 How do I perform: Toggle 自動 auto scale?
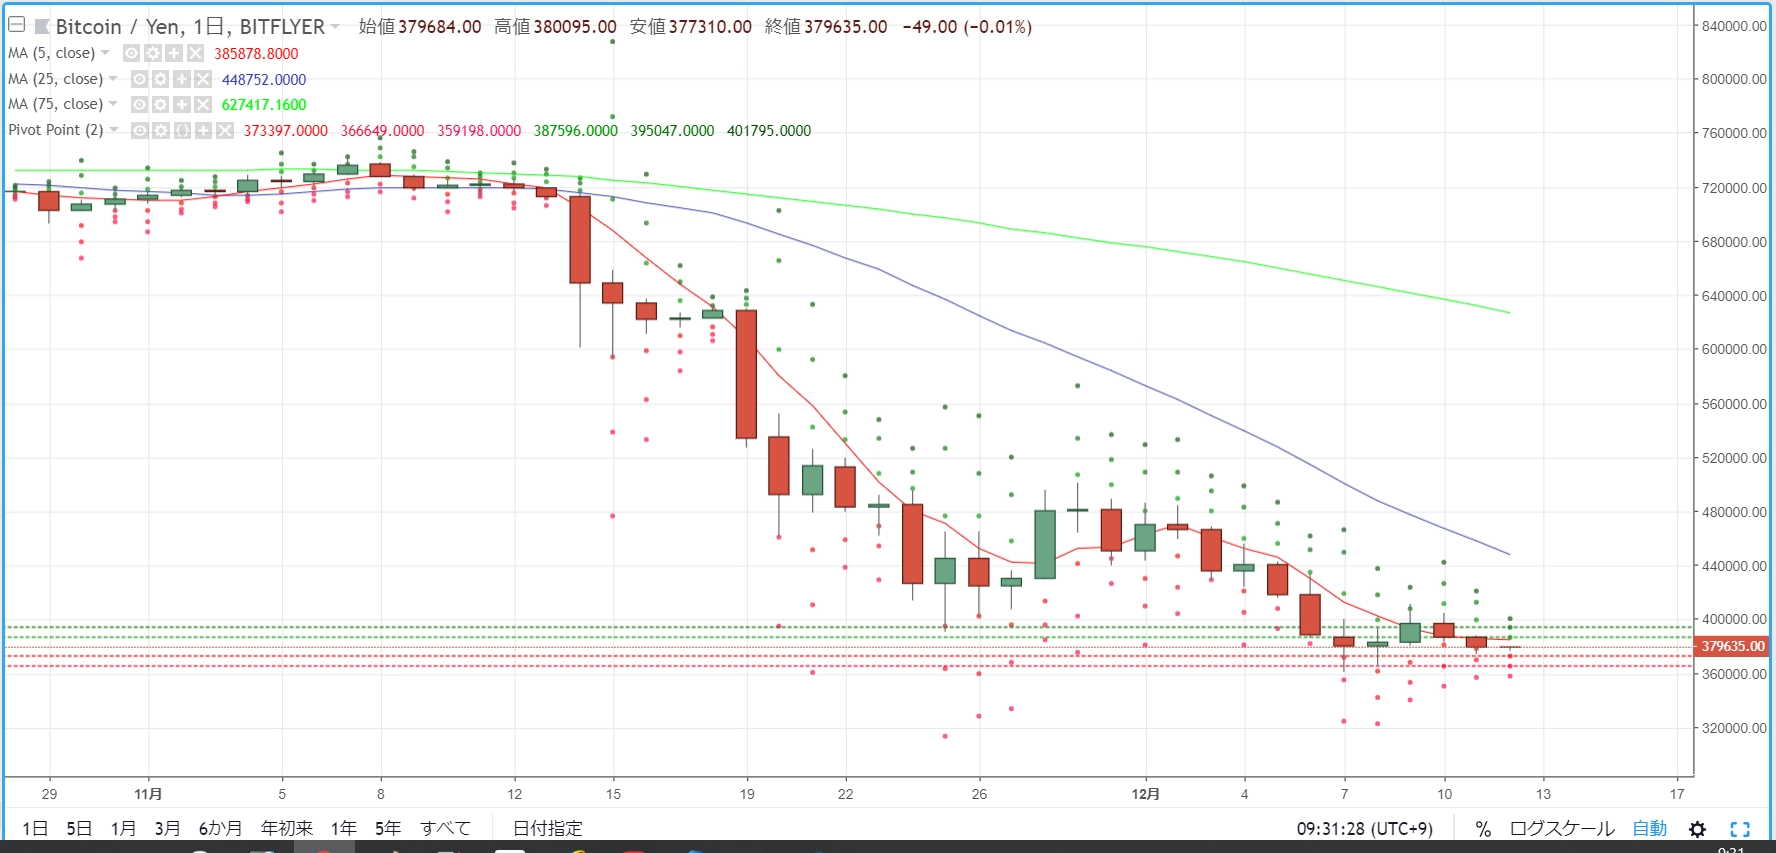point(1650,828)
